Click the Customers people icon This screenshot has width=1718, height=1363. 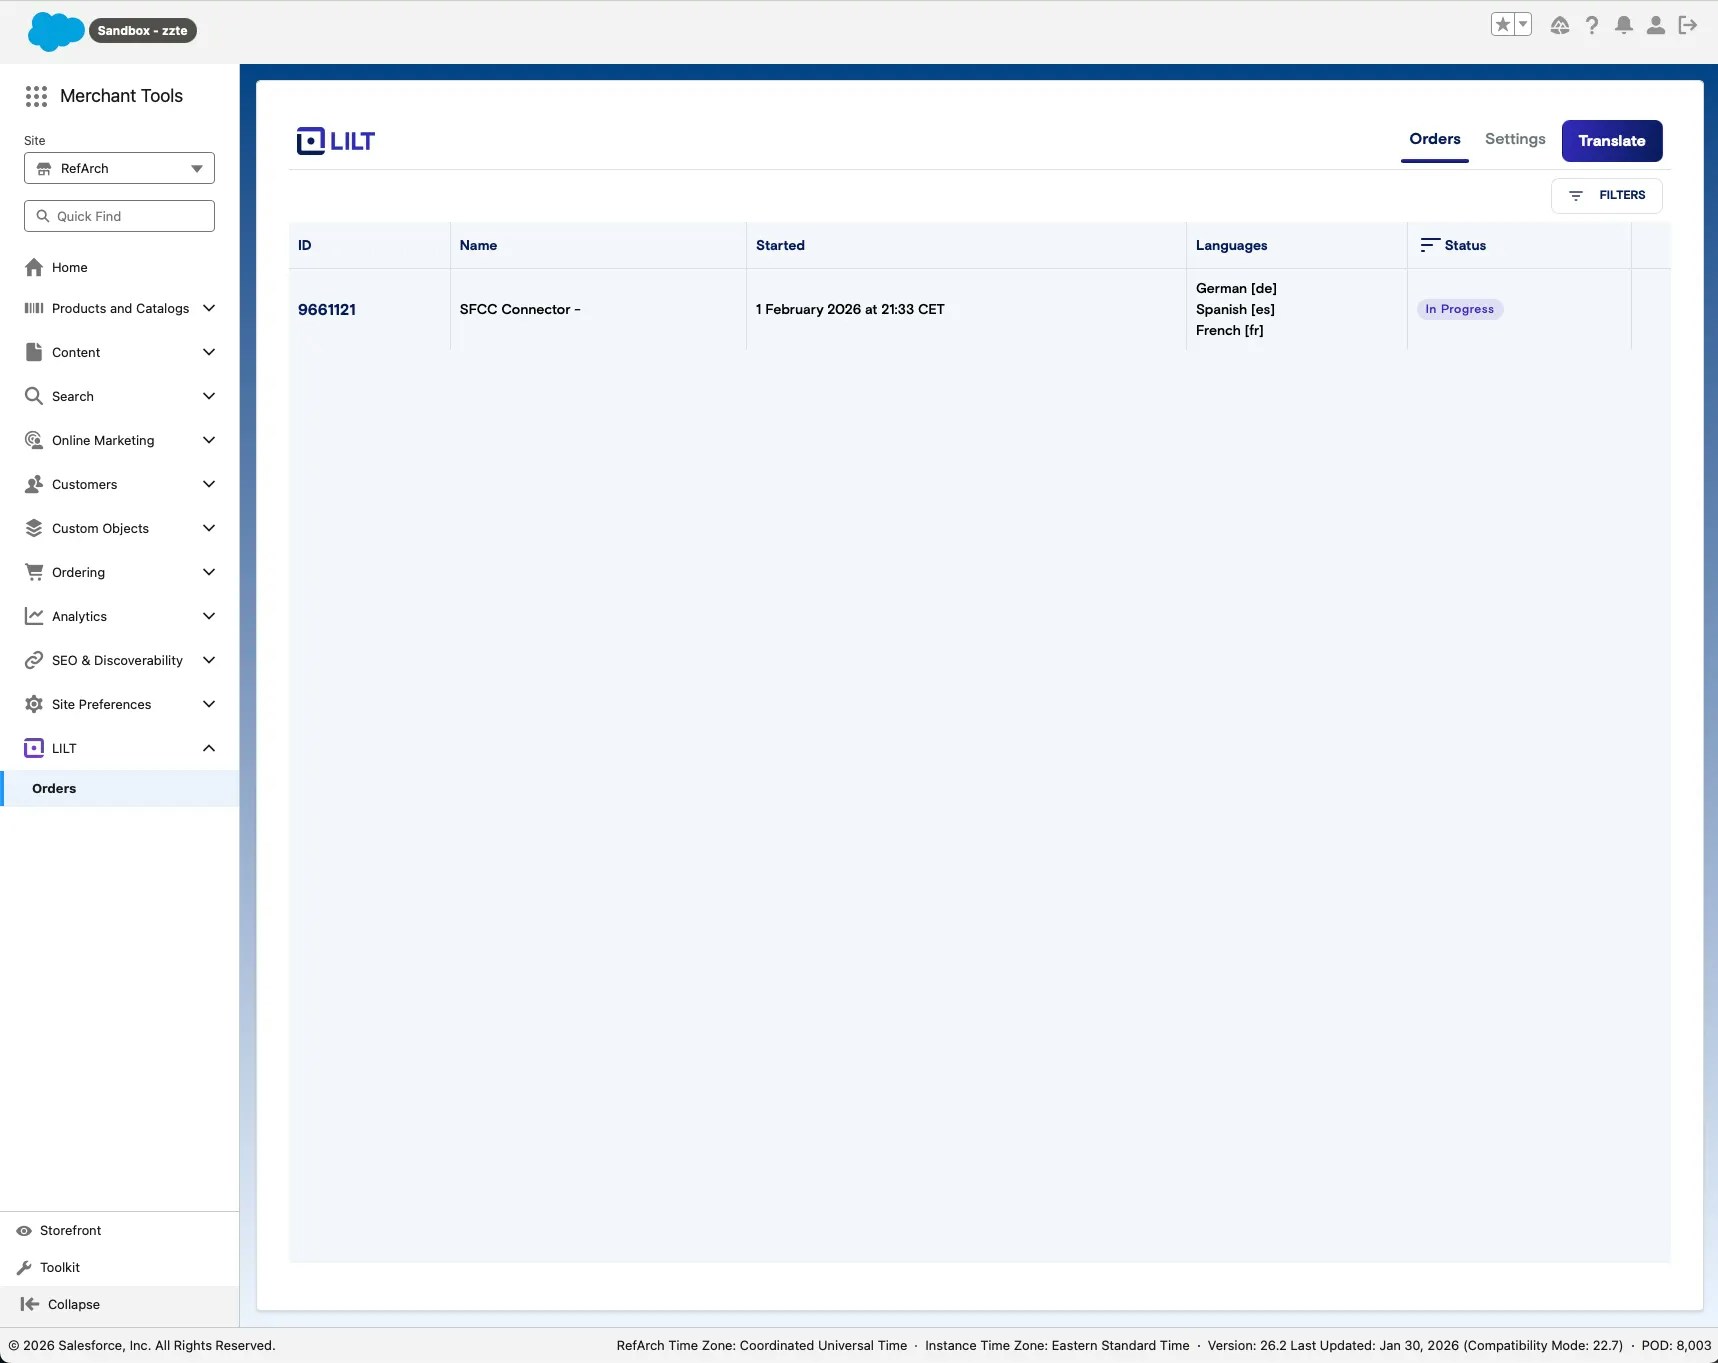click(34, 484)
